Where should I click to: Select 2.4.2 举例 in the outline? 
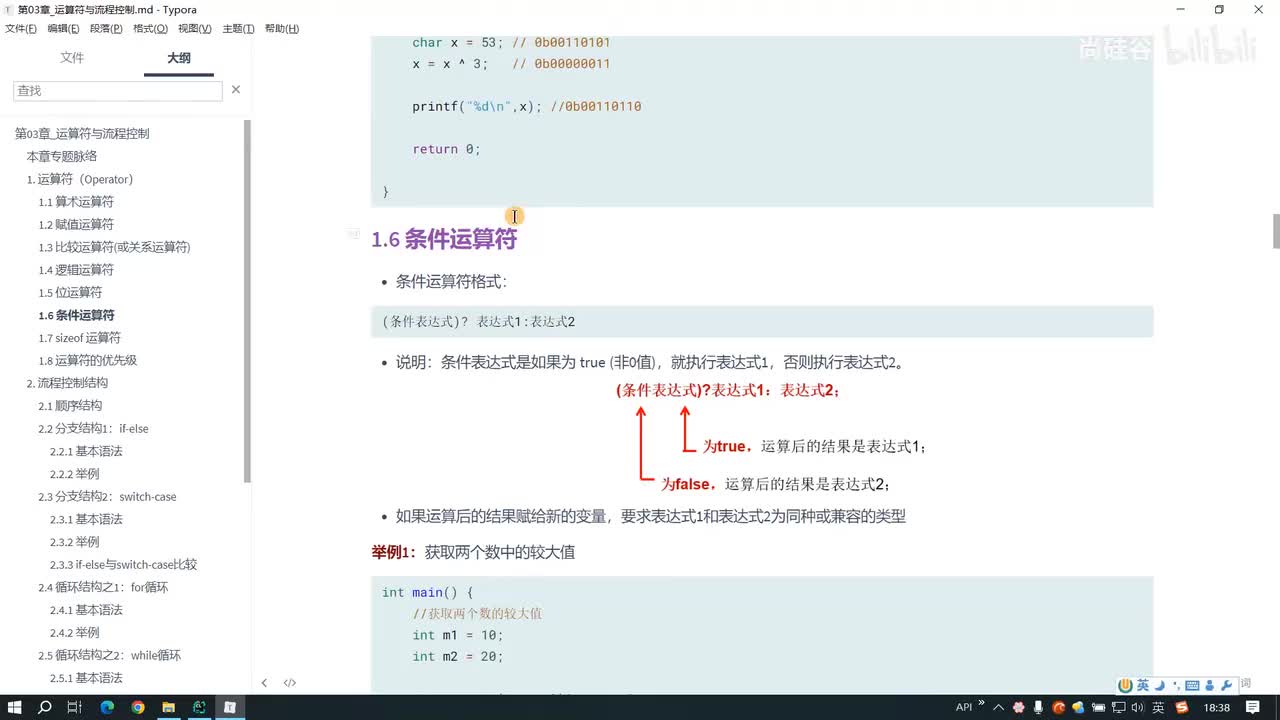click(74, 633)
